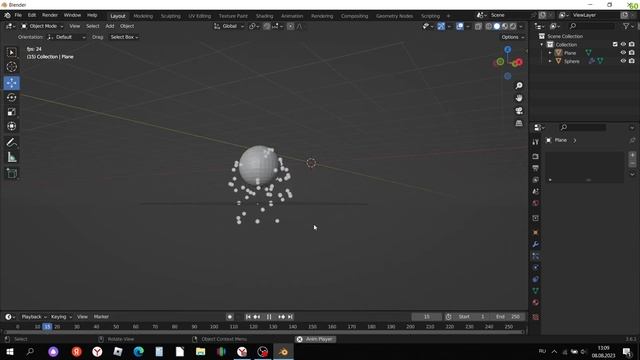Switch to solid viewport shading
The height and width of the screenshot is (360, 640).
click(496, 26)
